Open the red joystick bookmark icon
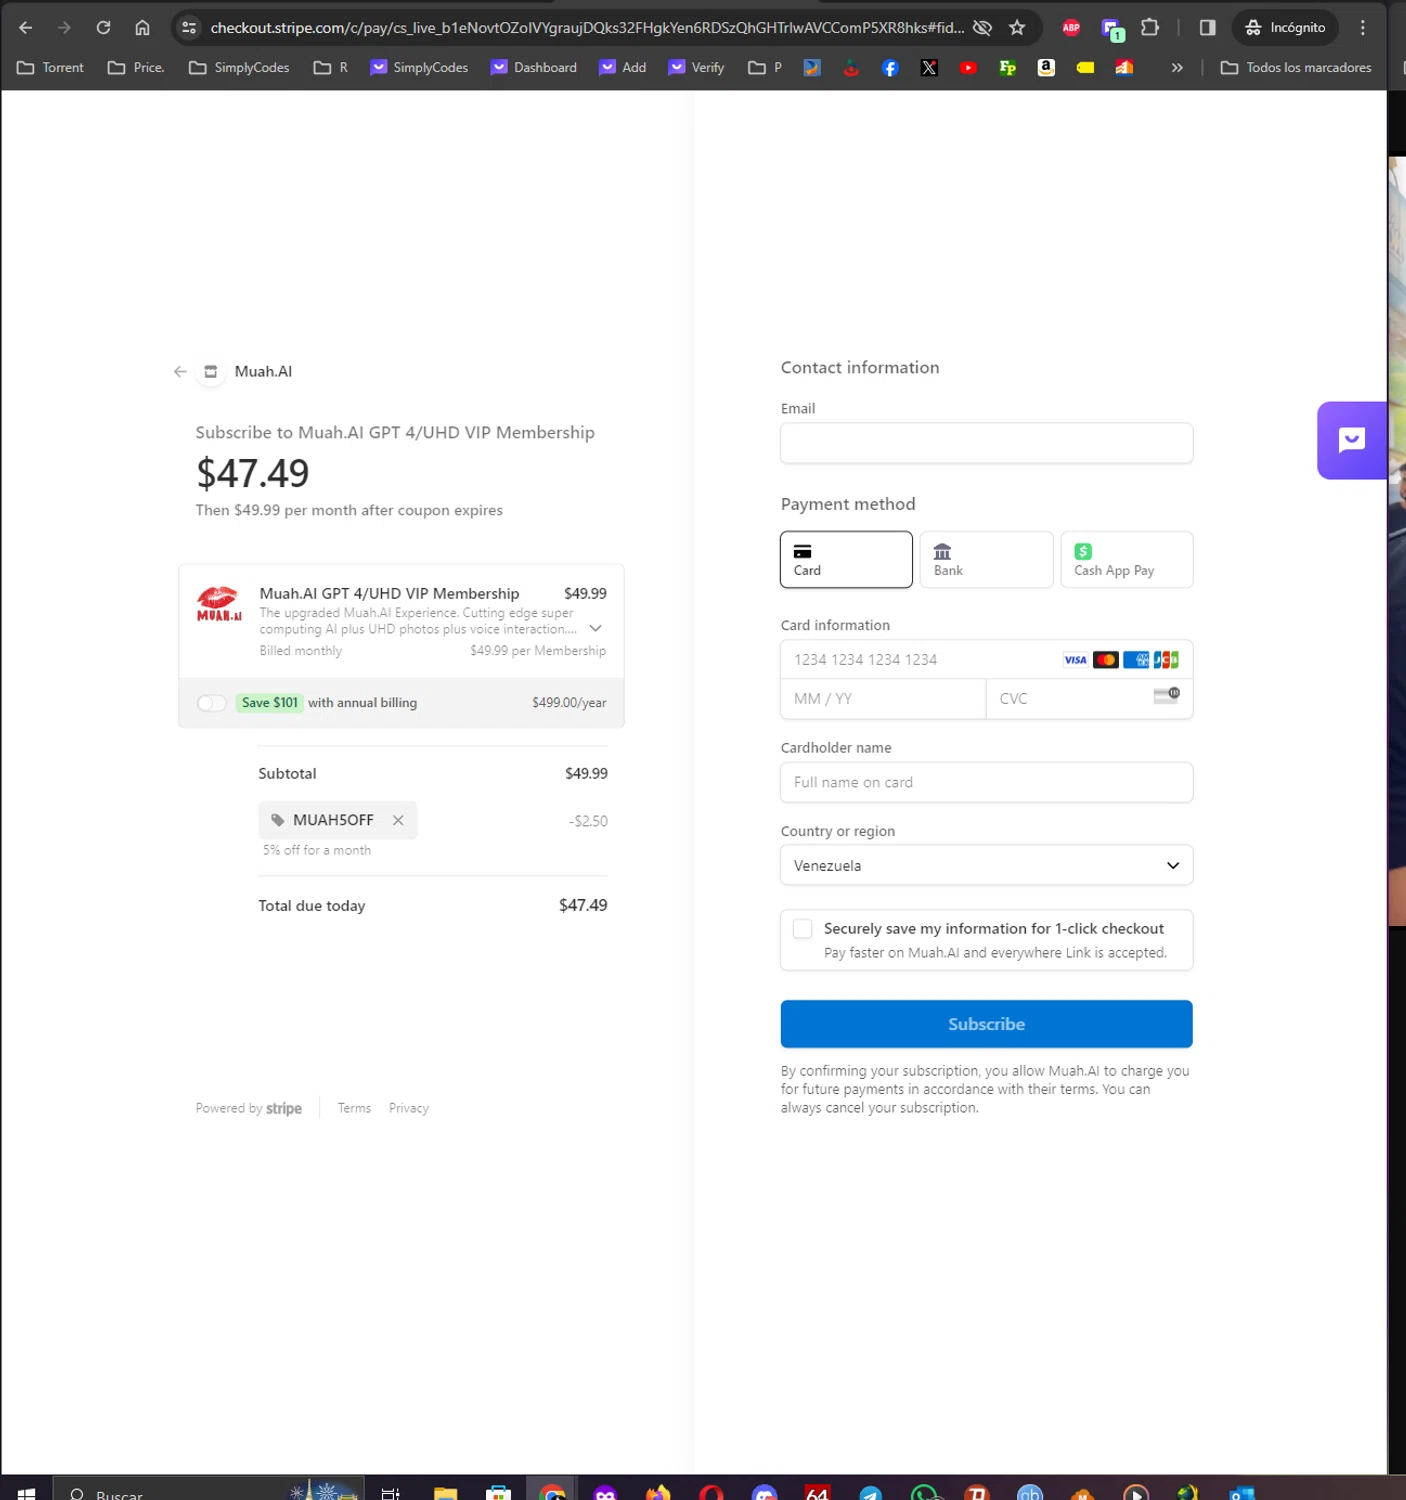Image resolution: width=1406 pixels, height=1500 pixels. (x=851, y=68)
